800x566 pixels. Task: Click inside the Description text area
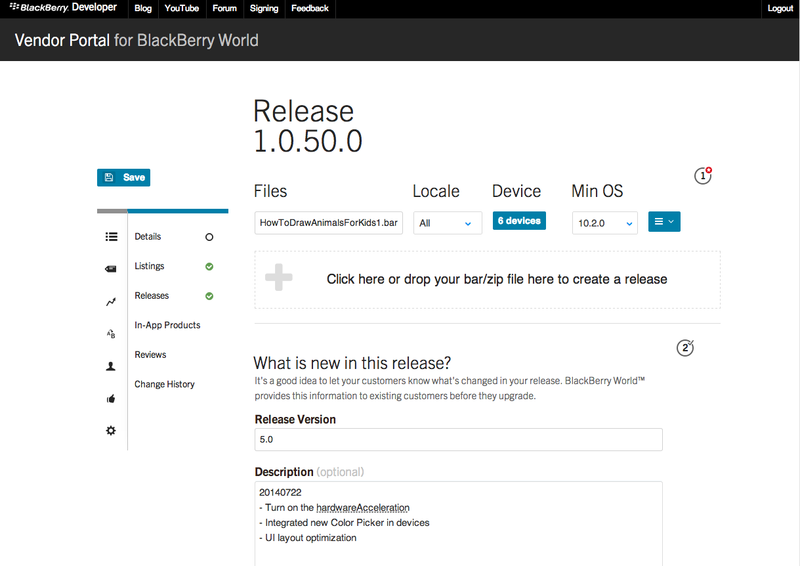tap(458, 523)
